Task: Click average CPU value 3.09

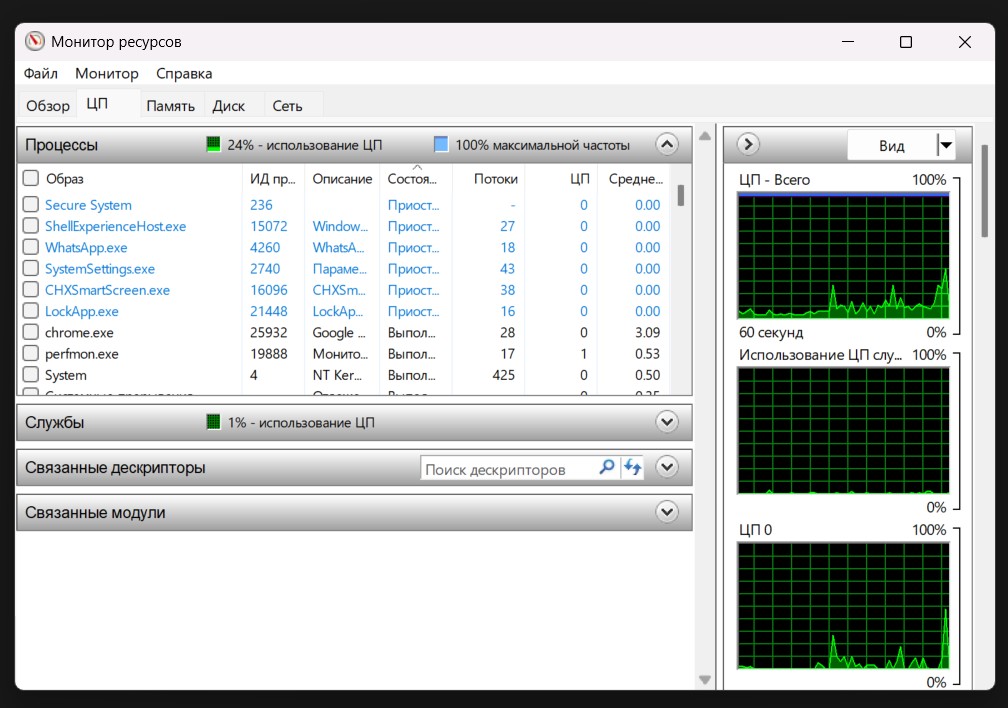Action: point(647,332)
